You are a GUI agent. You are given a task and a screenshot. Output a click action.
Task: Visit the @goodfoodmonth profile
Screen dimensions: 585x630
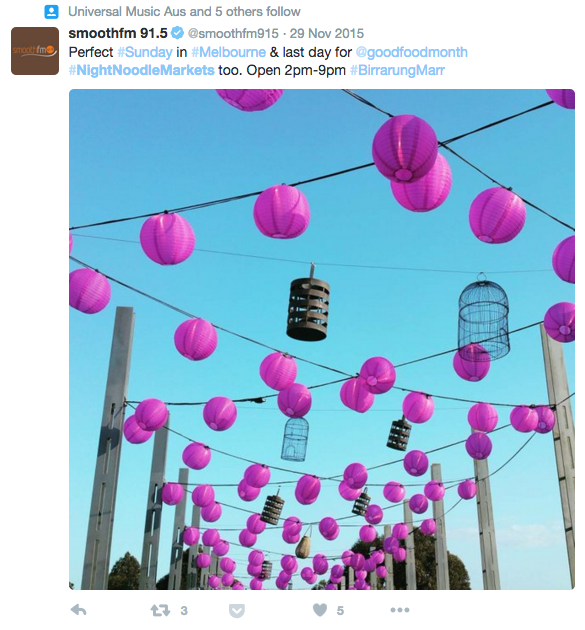coord(412,52)
